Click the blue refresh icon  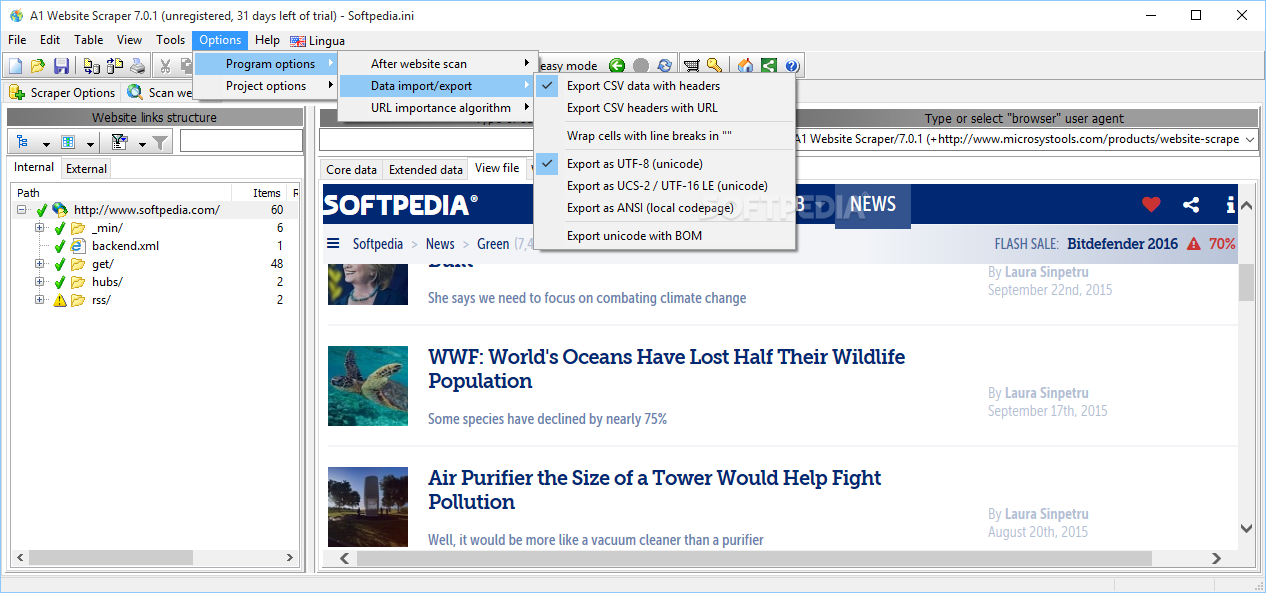click(x=663, y=66)
